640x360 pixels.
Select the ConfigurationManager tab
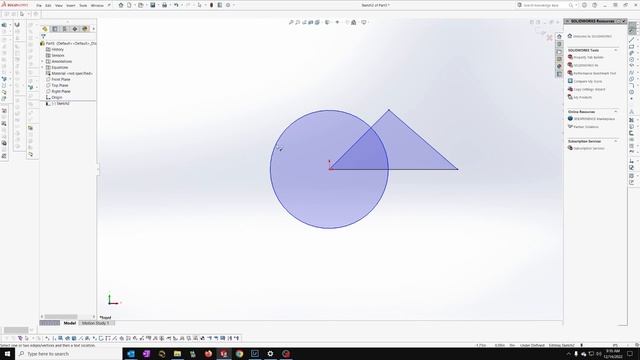click(64, 29)
